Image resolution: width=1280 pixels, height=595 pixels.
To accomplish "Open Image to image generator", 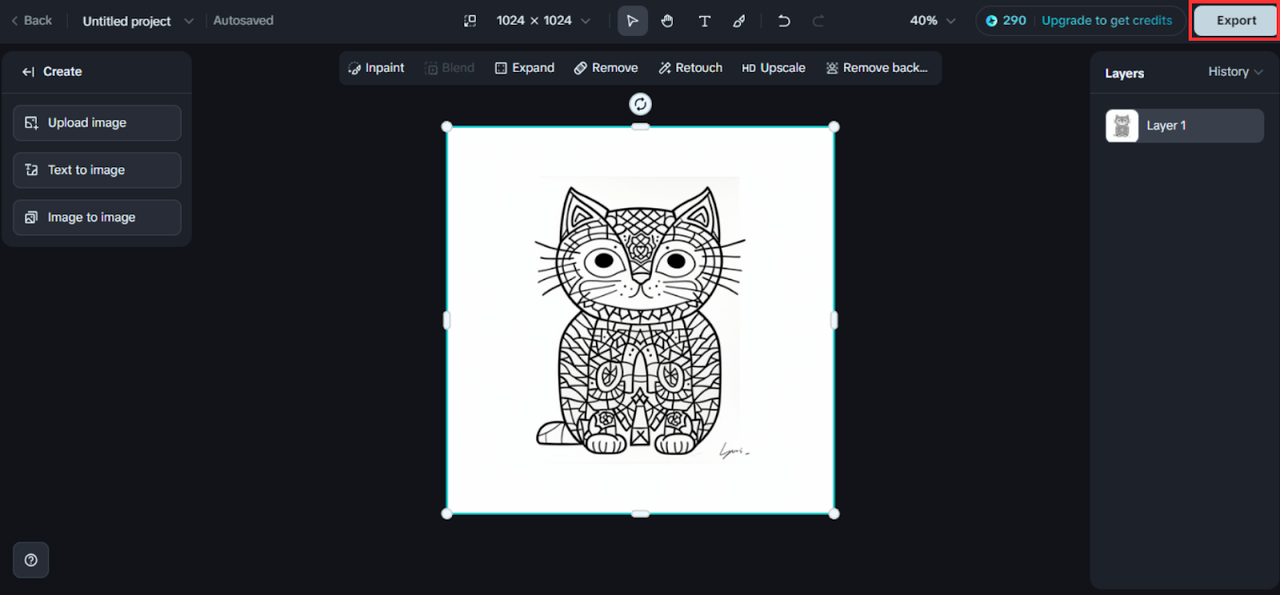I will tap(97, 217).
